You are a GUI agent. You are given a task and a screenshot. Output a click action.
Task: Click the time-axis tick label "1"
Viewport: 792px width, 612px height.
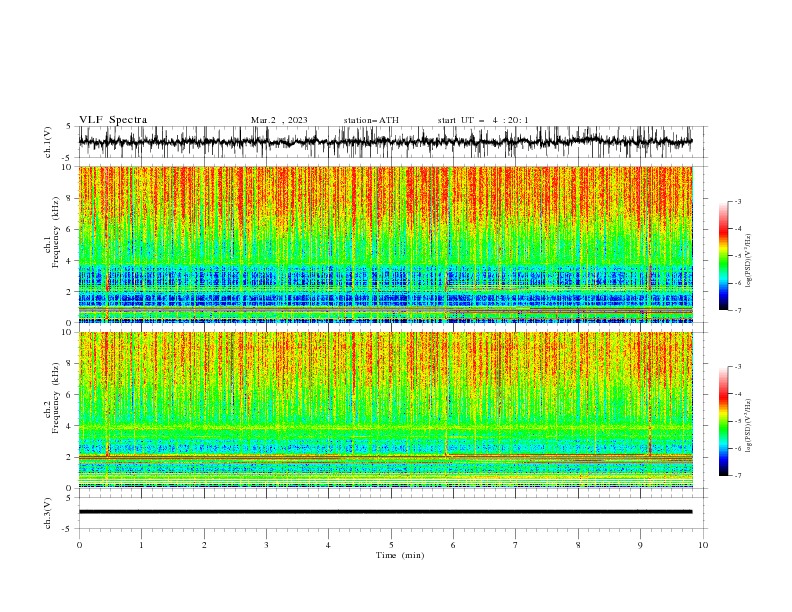[141, 545]
